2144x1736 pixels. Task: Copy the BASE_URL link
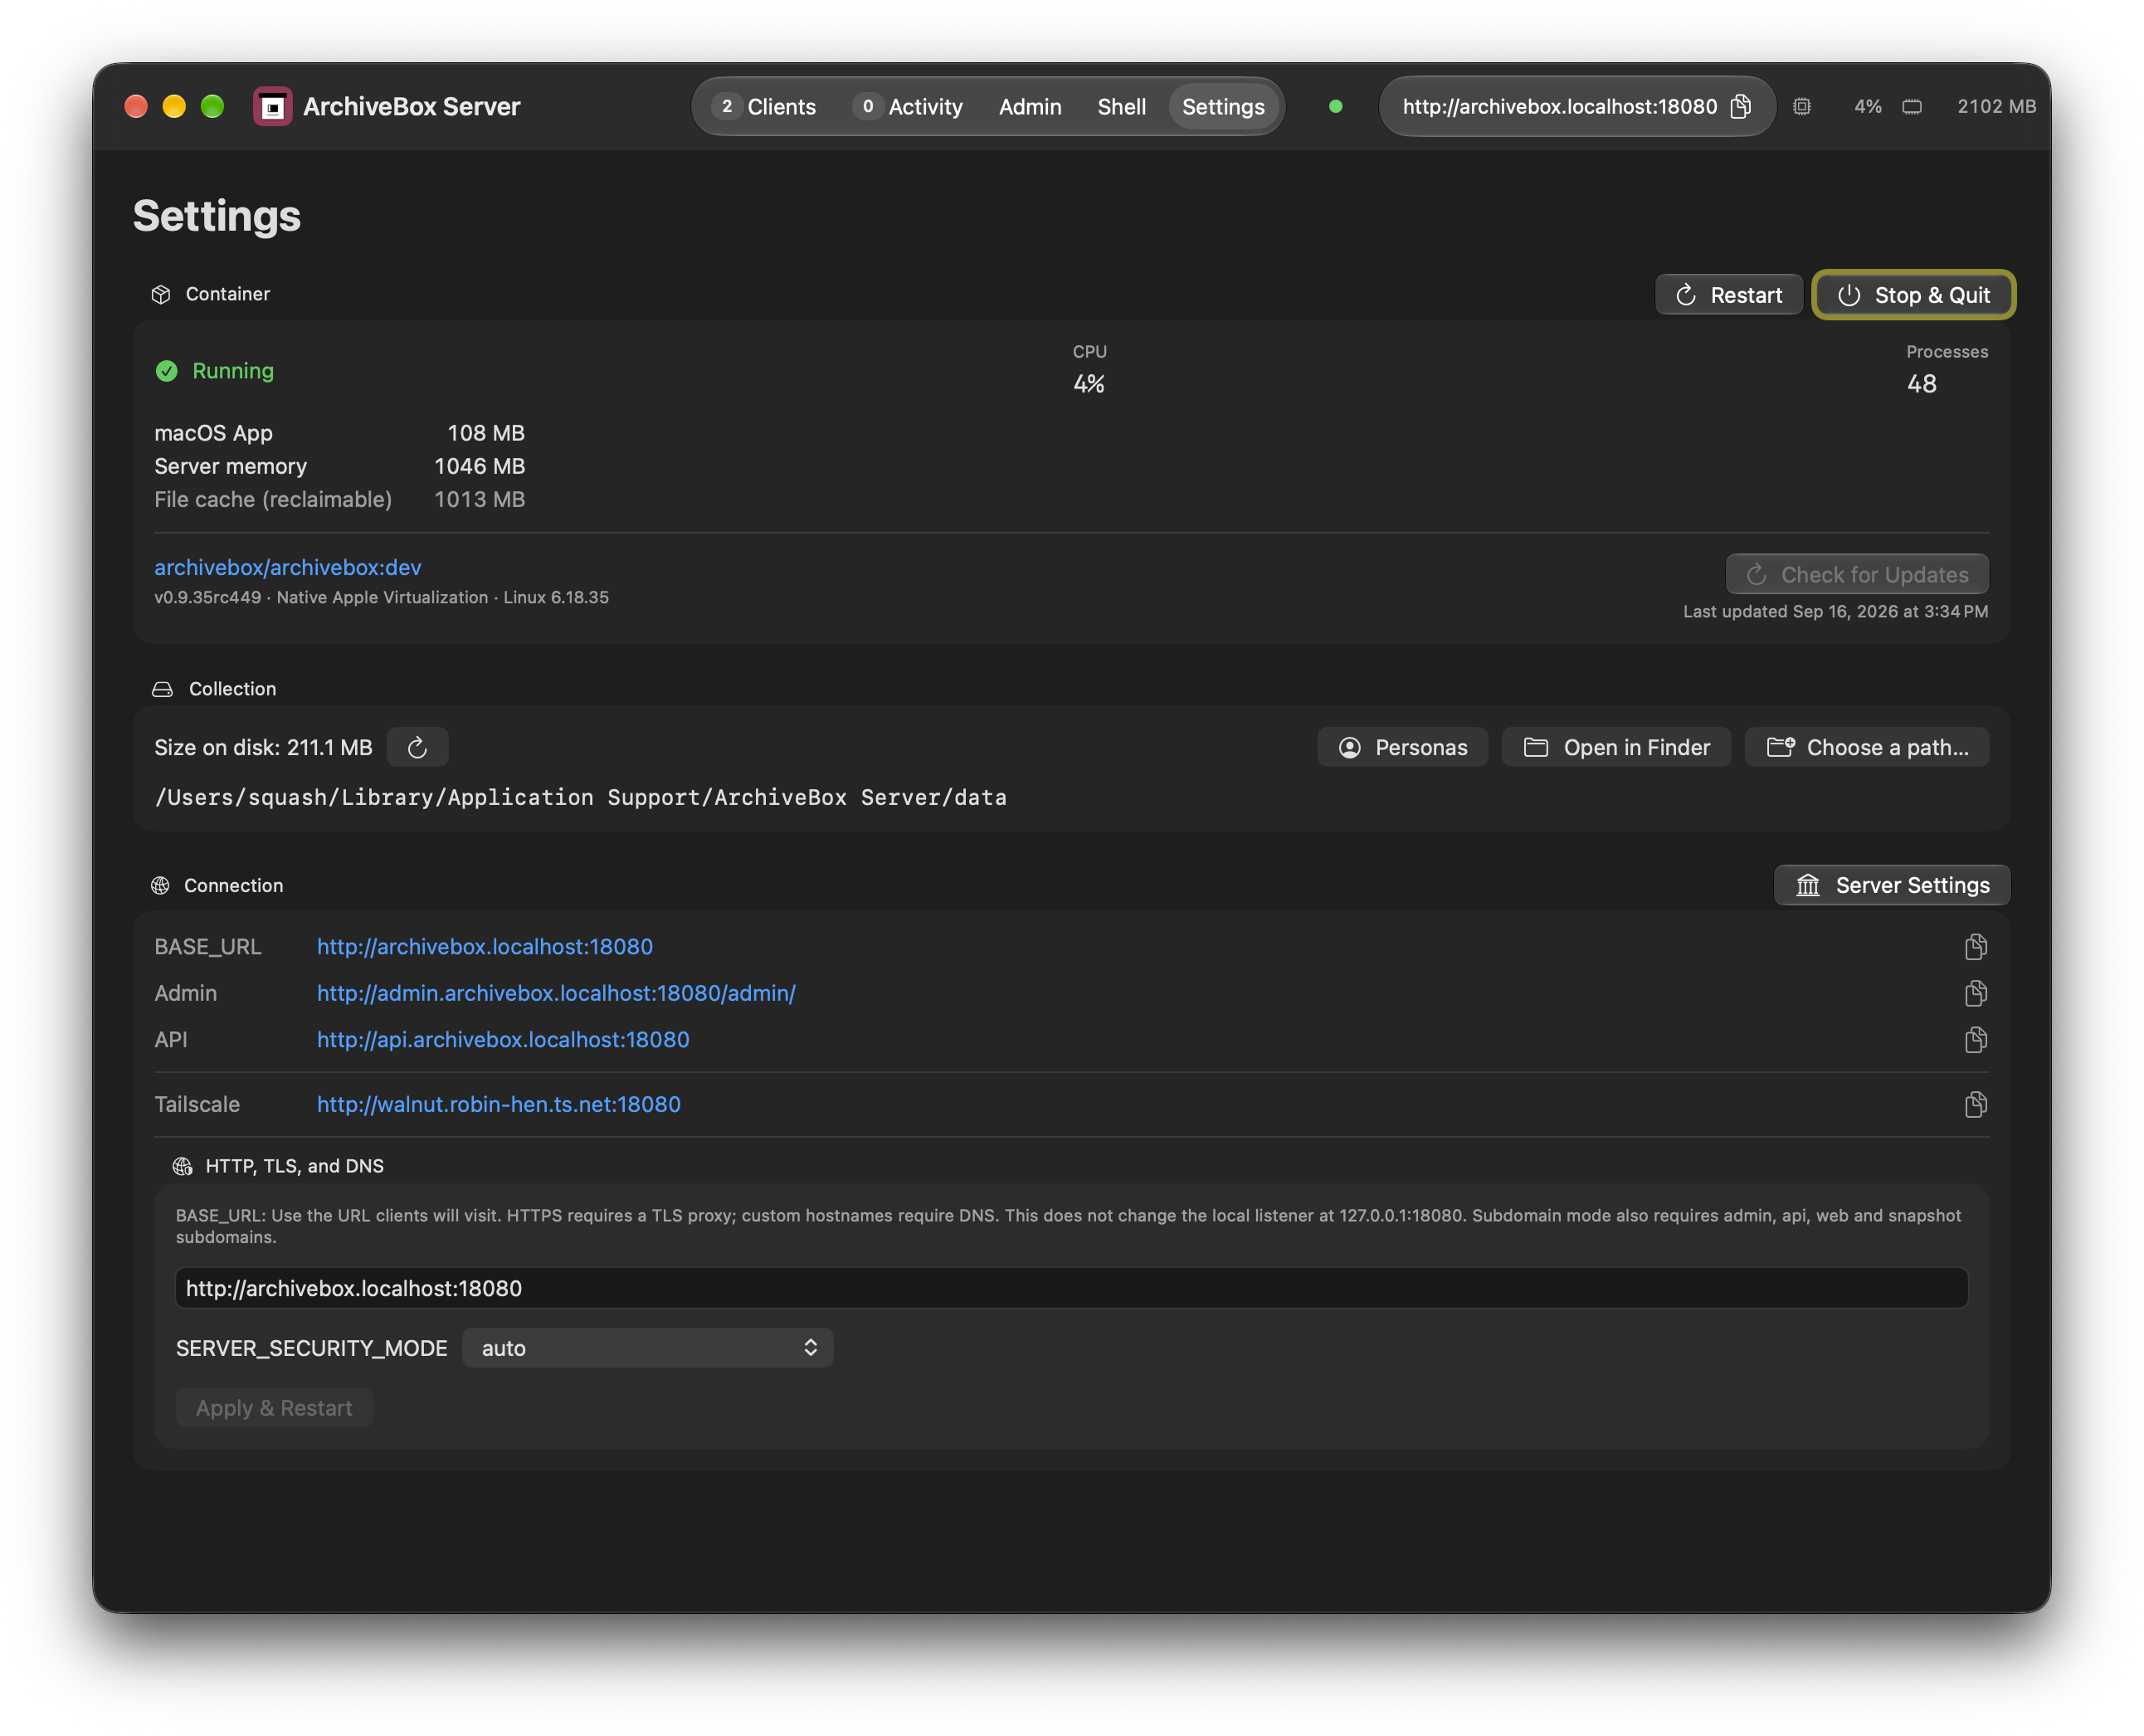point(1975,946)
